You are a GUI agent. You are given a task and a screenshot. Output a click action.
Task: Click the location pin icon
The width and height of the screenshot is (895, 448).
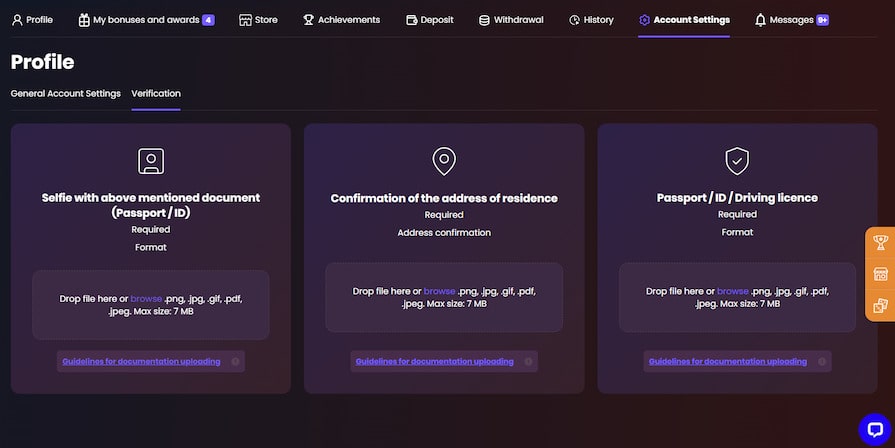coord(444,161)
